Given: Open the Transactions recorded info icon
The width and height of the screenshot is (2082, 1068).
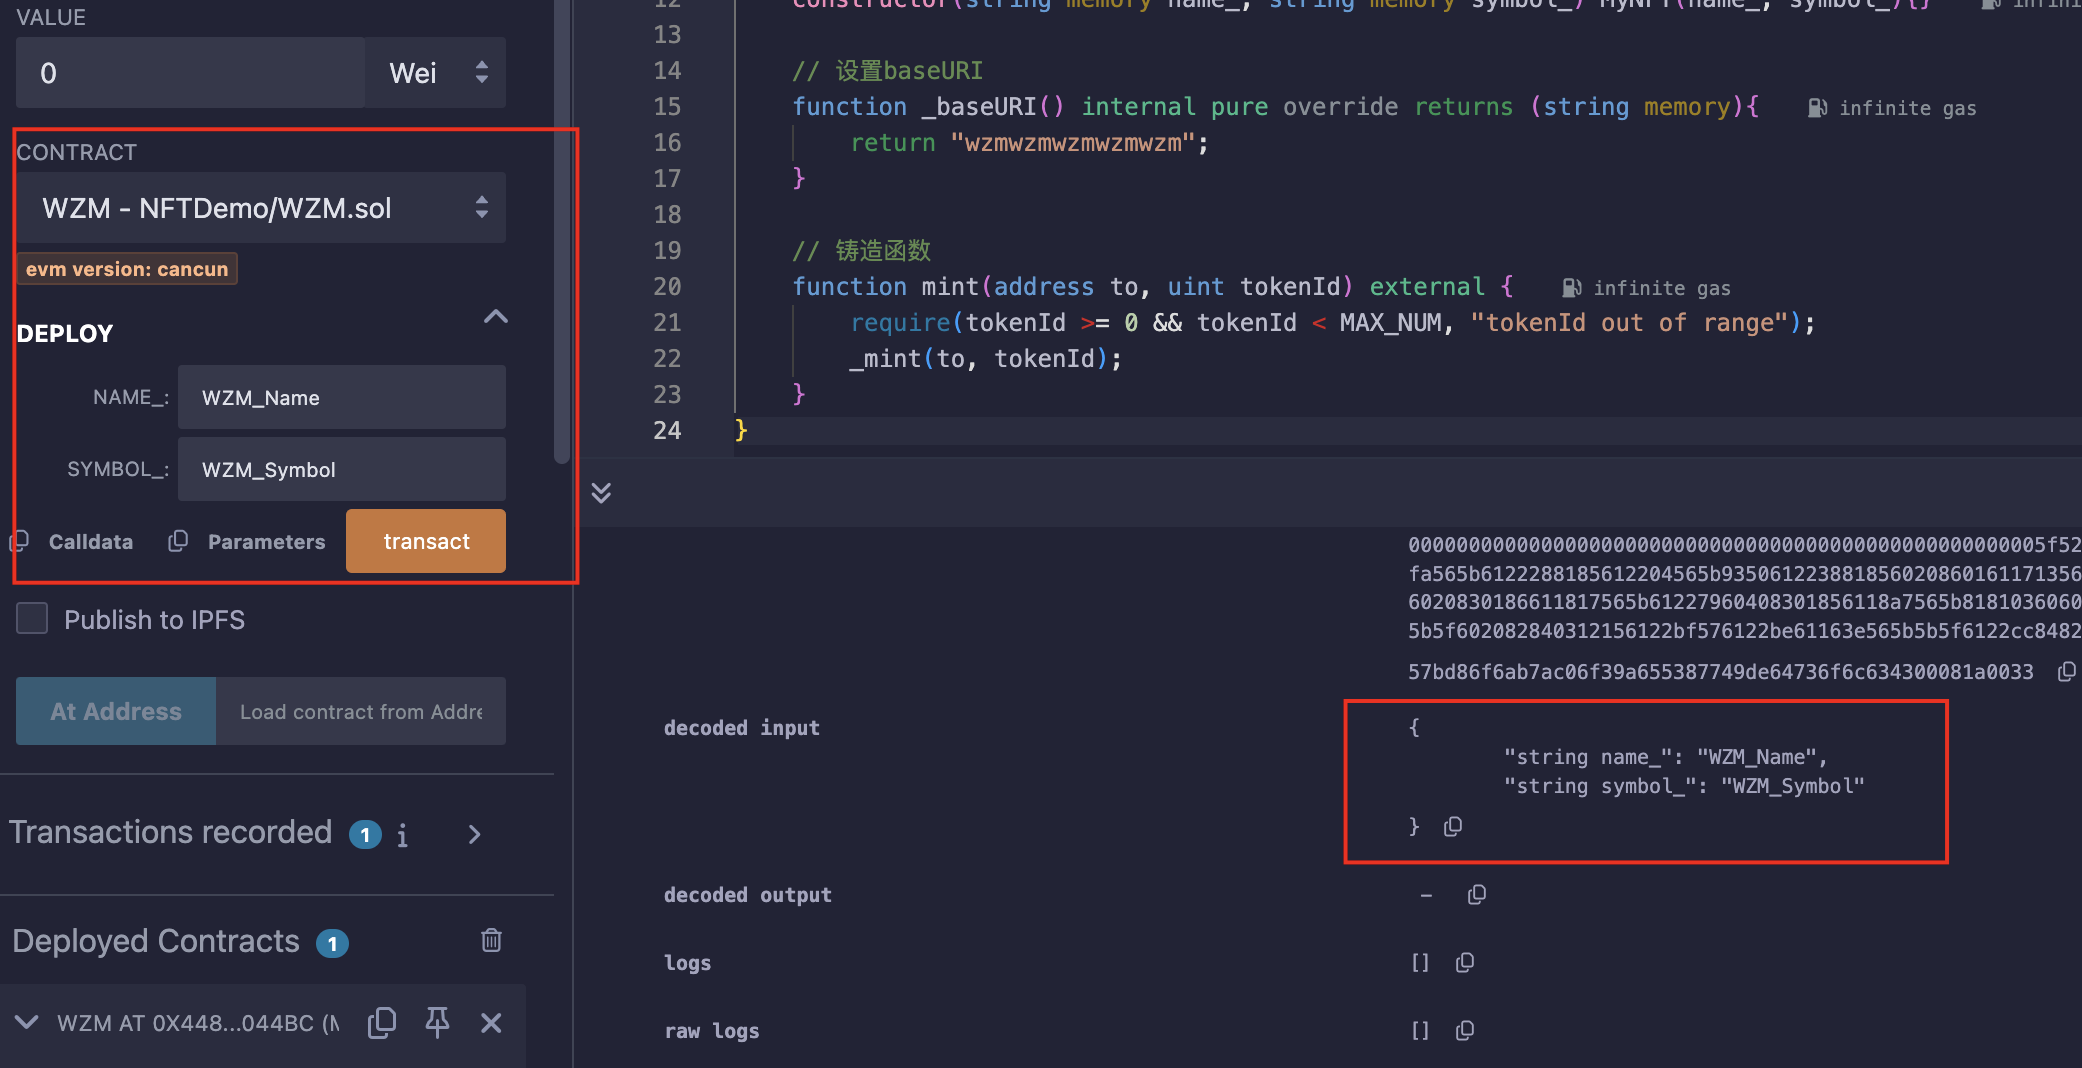Looking at the screenshot, I should coord(402,835).
